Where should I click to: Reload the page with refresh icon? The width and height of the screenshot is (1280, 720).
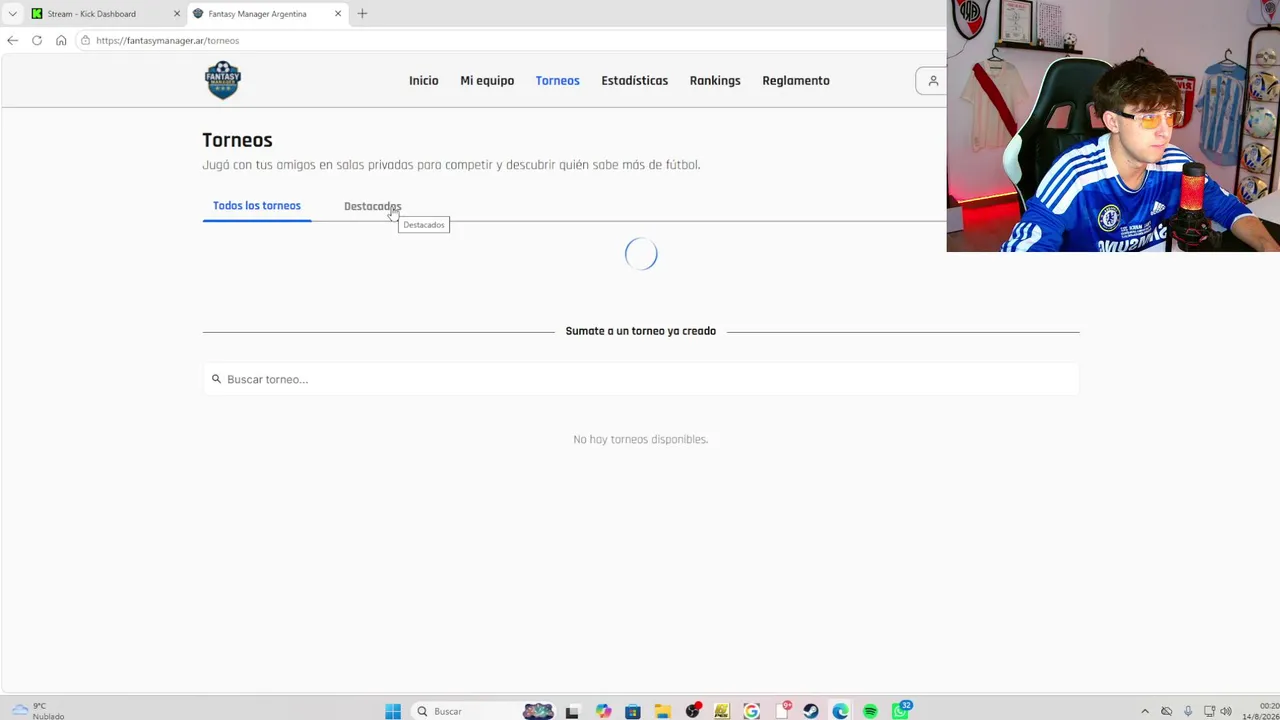tap(37, 40)
